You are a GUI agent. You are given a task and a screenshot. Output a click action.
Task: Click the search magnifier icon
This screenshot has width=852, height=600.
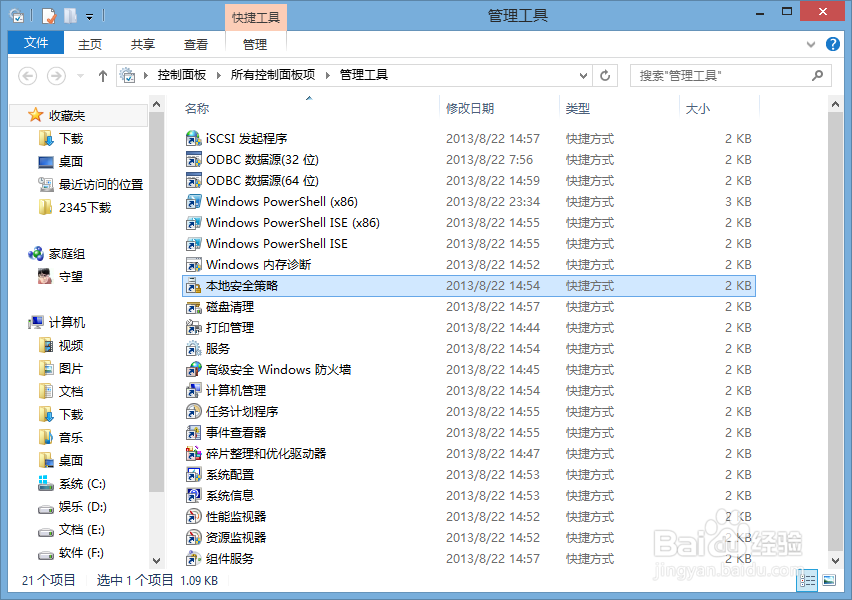(x=817, y=76)
